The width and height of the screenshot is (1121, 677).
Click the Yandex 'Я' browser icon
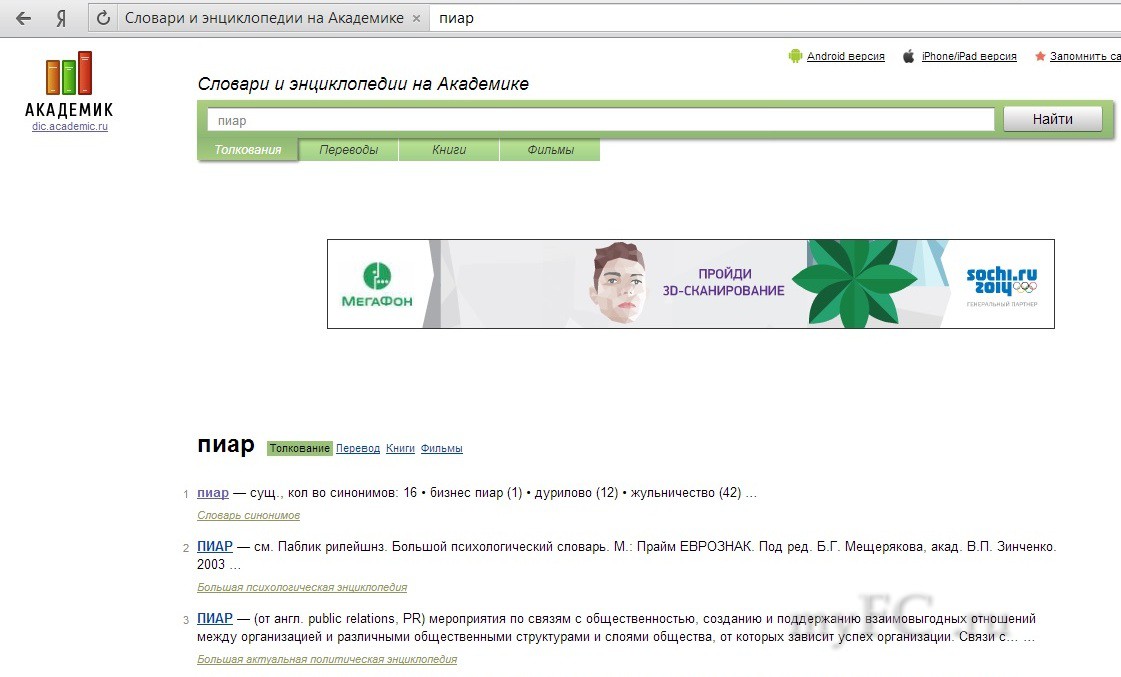(61, 19)
